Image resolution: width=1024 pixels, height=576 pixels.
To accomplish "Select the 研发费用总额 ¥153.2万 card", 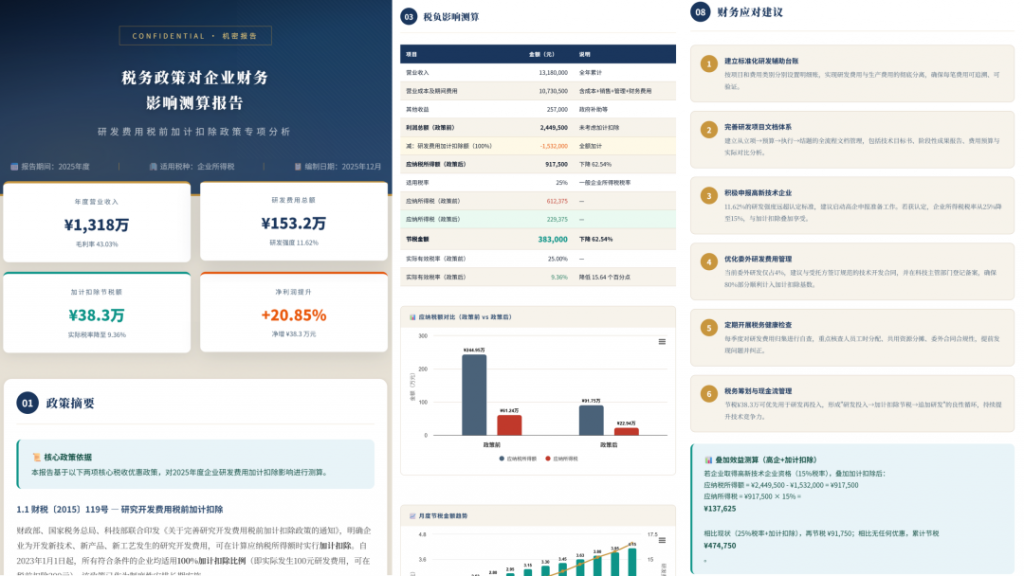I will (294, 221).
